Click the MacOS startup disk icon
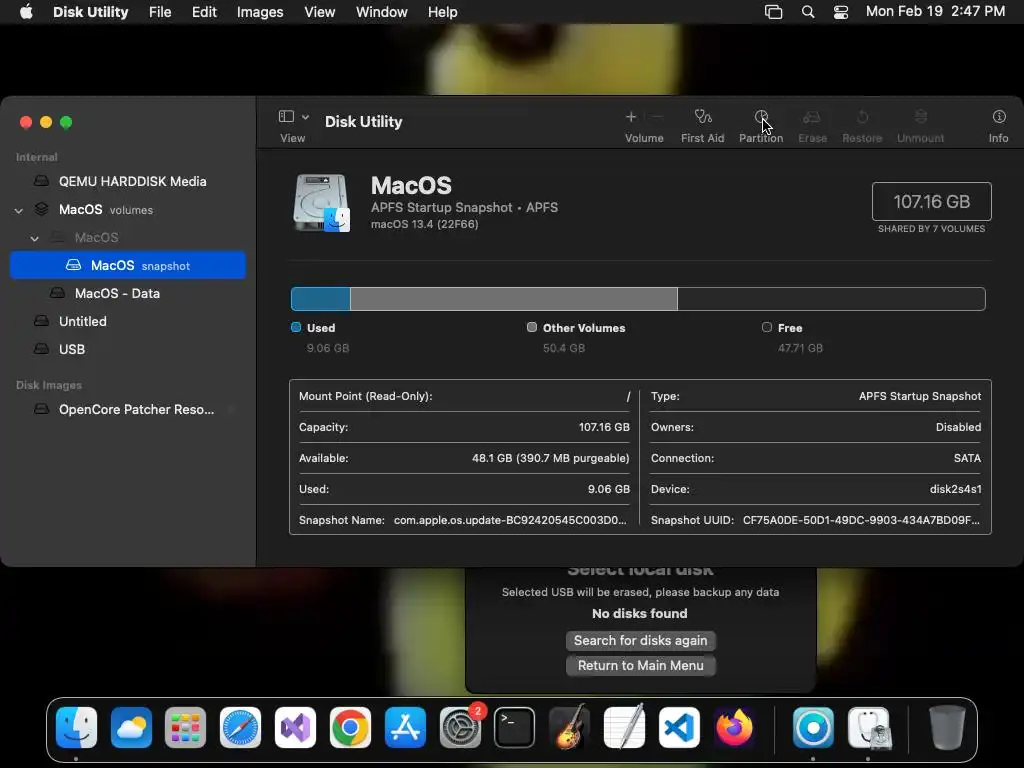The height and width of the screenshot is (768, 1024). (x=321, y=202)
